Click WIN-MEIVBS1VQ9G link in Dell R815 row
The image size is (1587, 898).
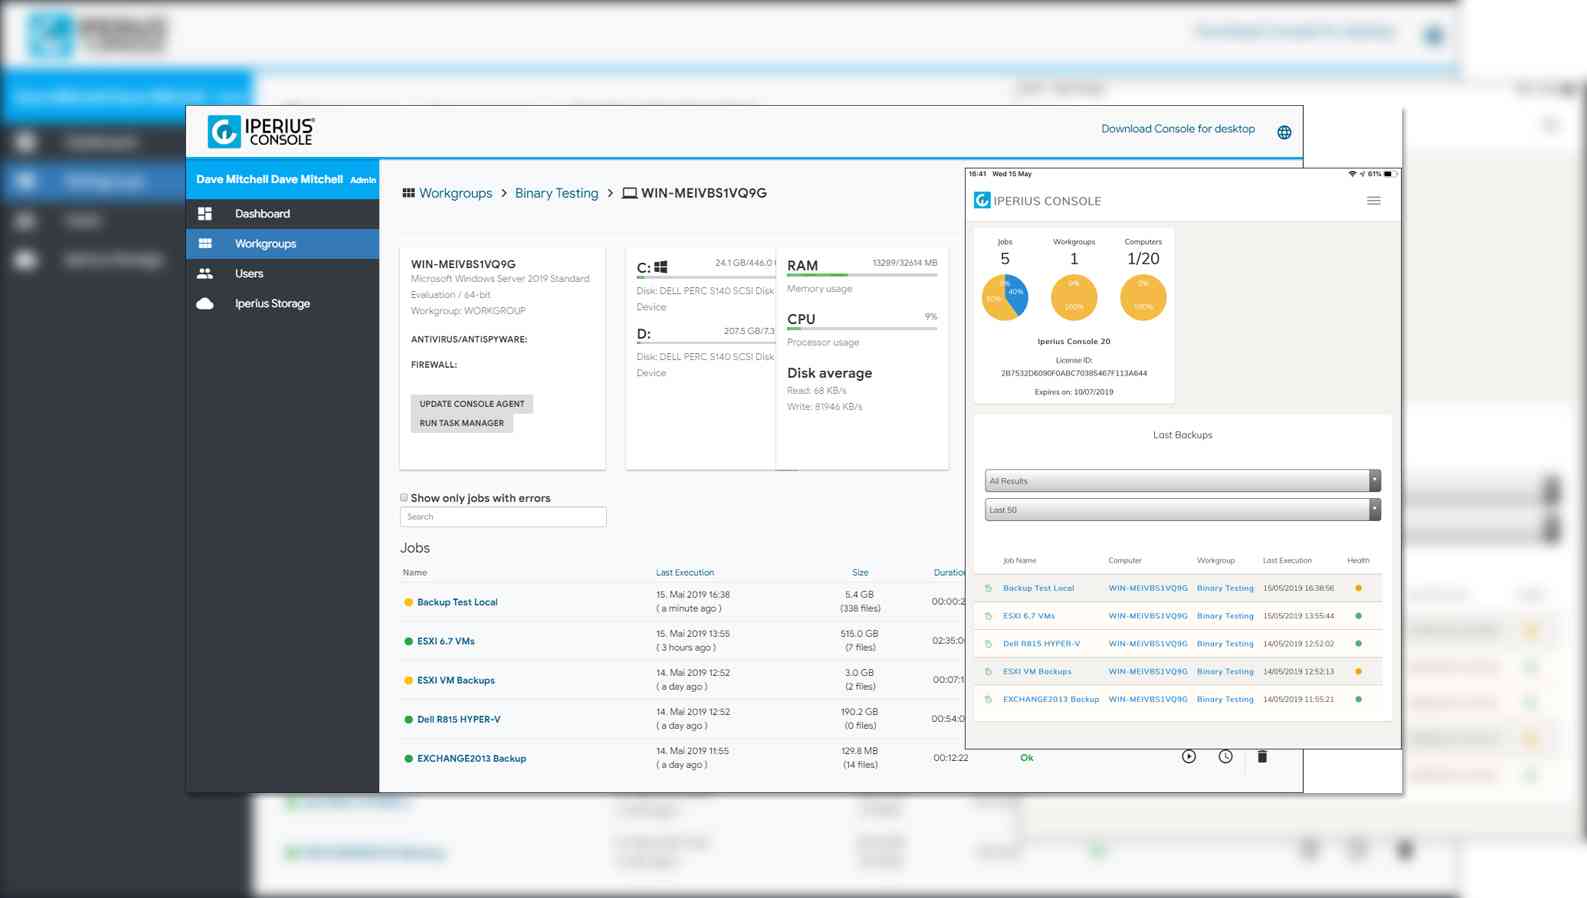click(x=1148, y=644)
